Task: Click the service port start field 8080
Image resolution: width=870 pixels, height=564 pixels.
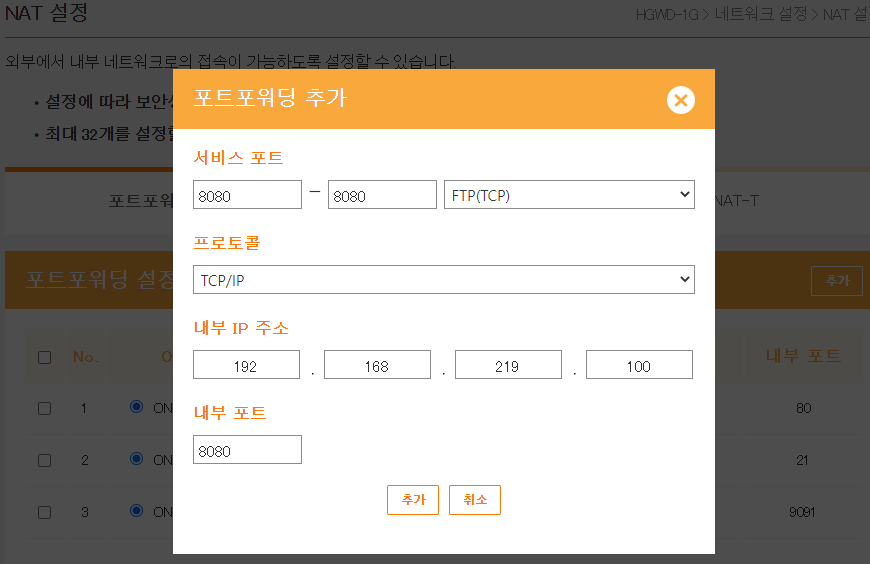Action: pos(247,195)
